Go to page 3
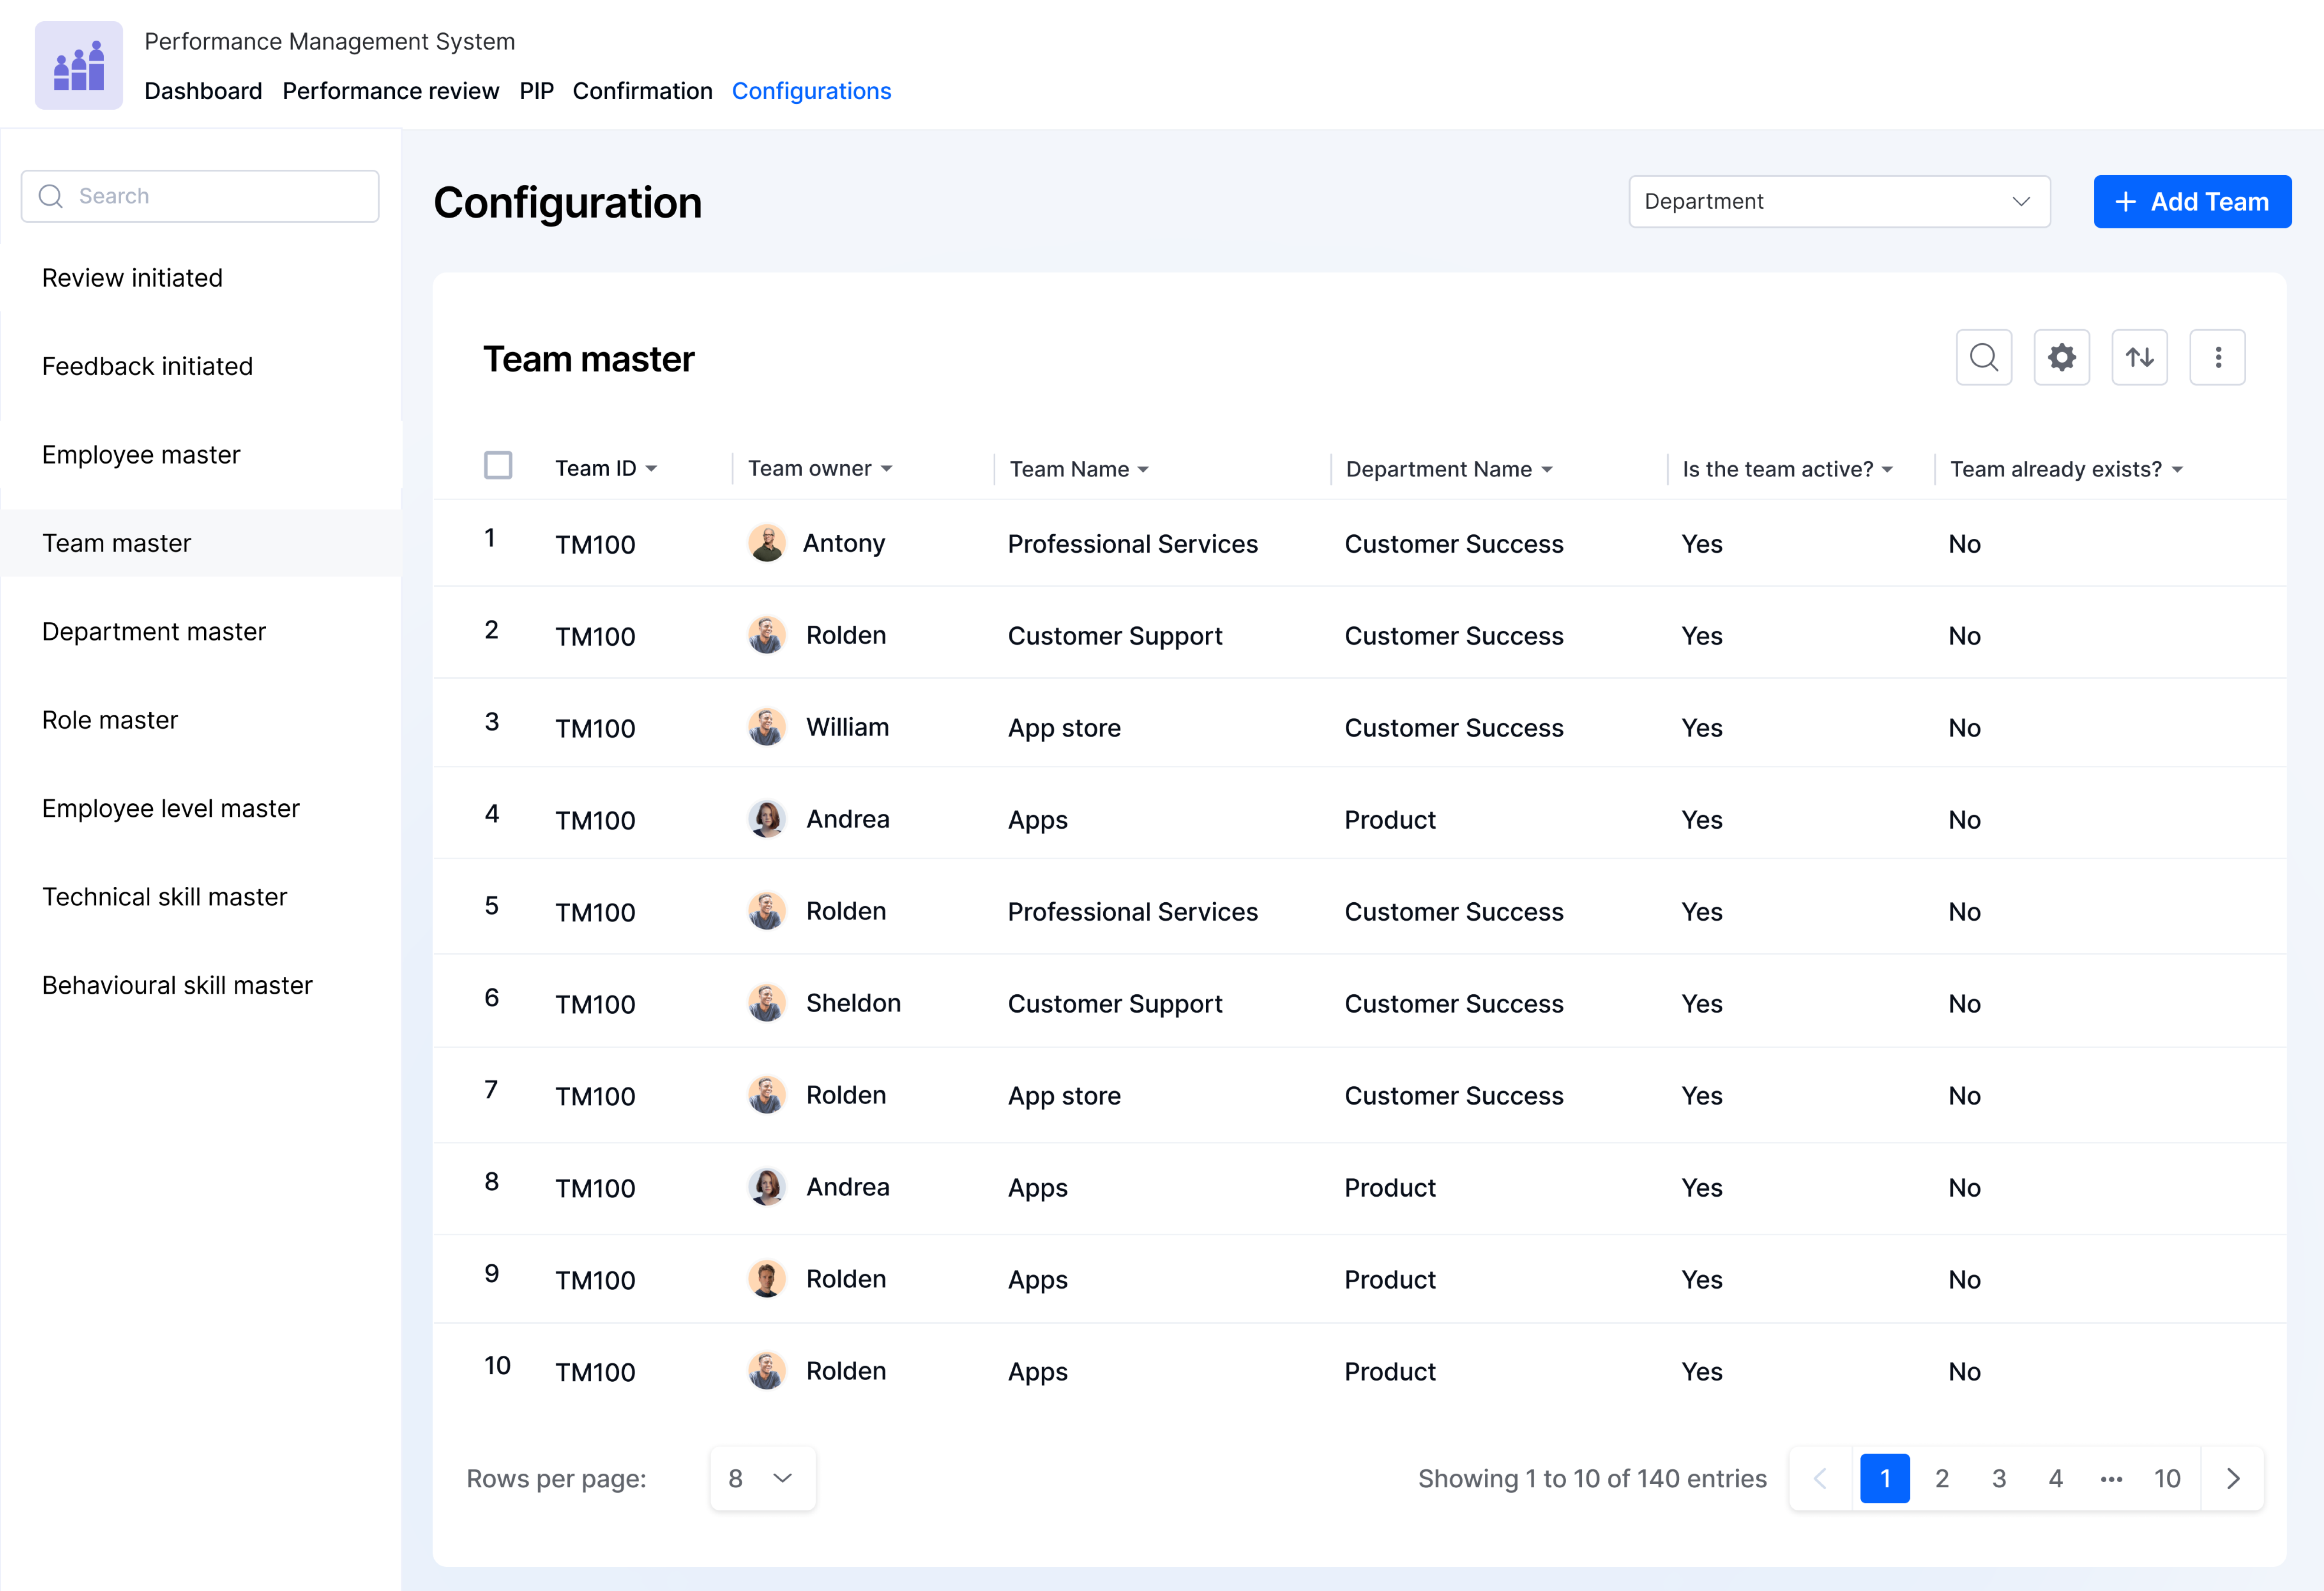Image resolution: width=2324 pixels, height=1591 pixels. point(1998,1478)
